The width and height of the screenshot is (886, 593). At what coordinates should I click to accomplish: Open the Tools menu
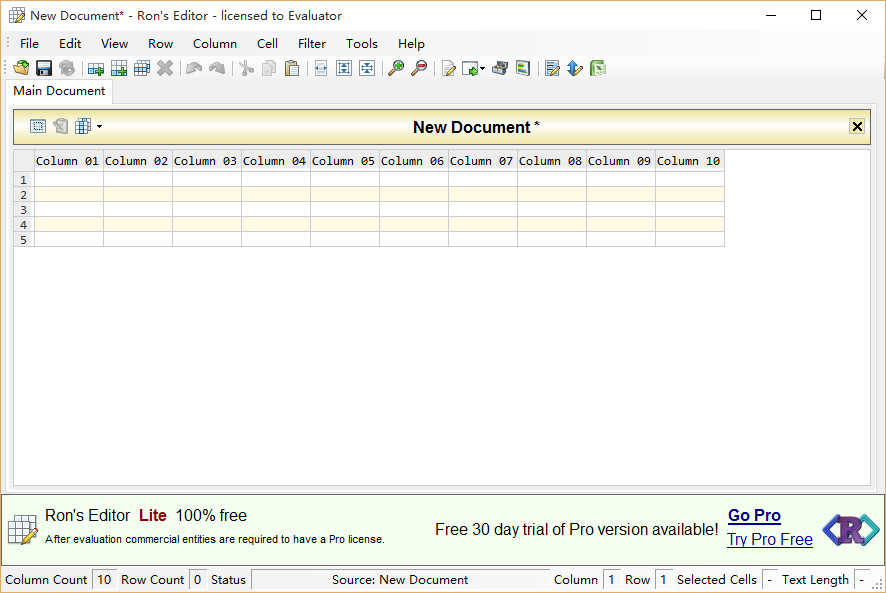pos(362,43)
